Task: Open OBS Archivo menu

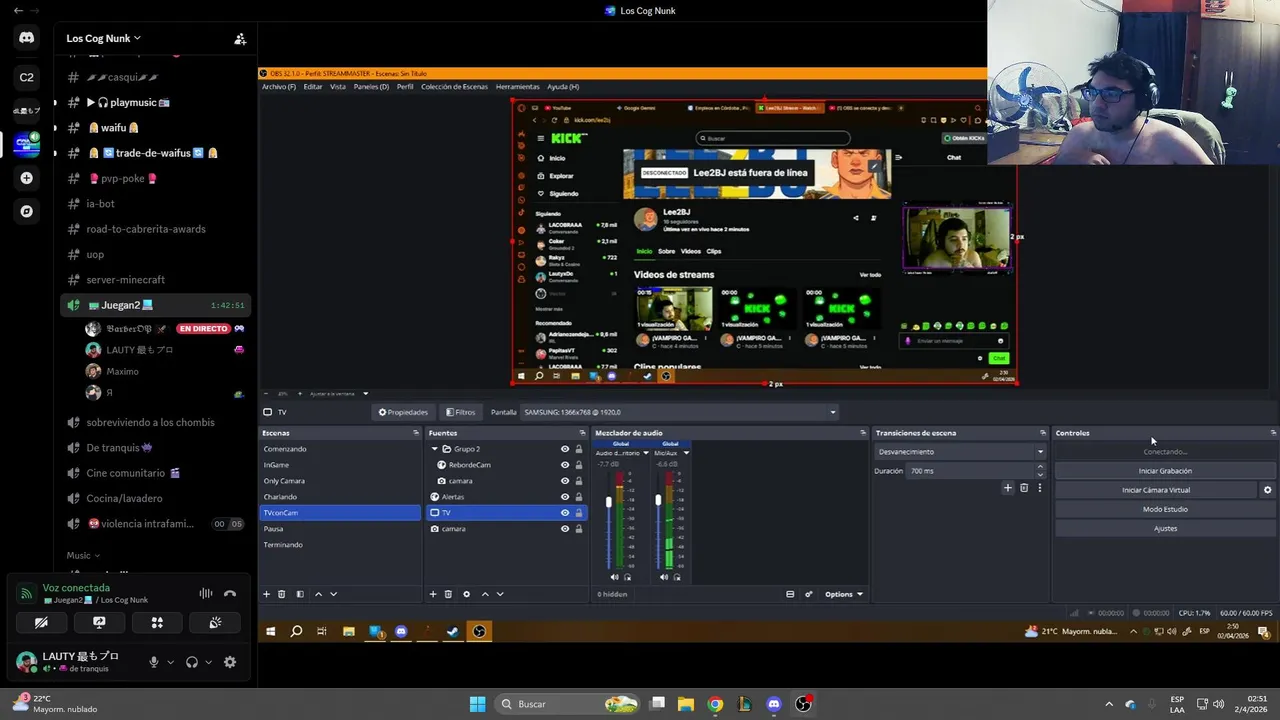Action: (x=278, y=87)
